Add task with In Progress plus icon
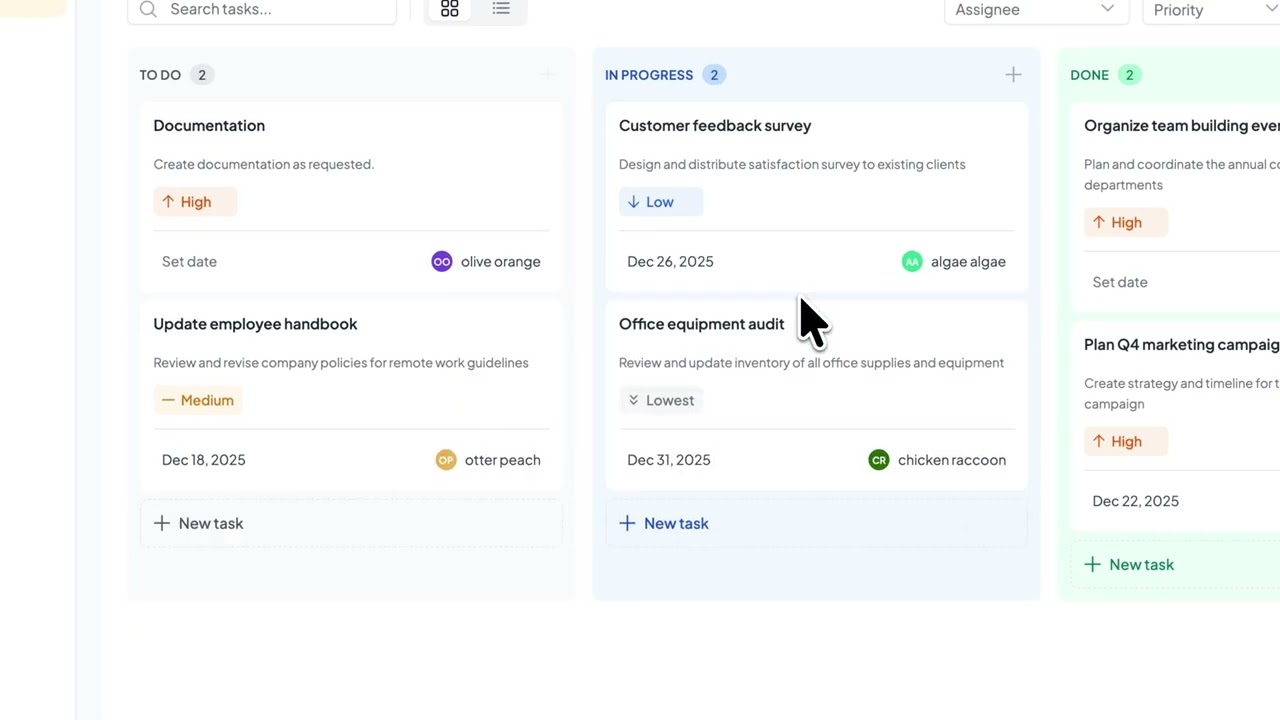 pyautogui.click(x=1013, y=75)
